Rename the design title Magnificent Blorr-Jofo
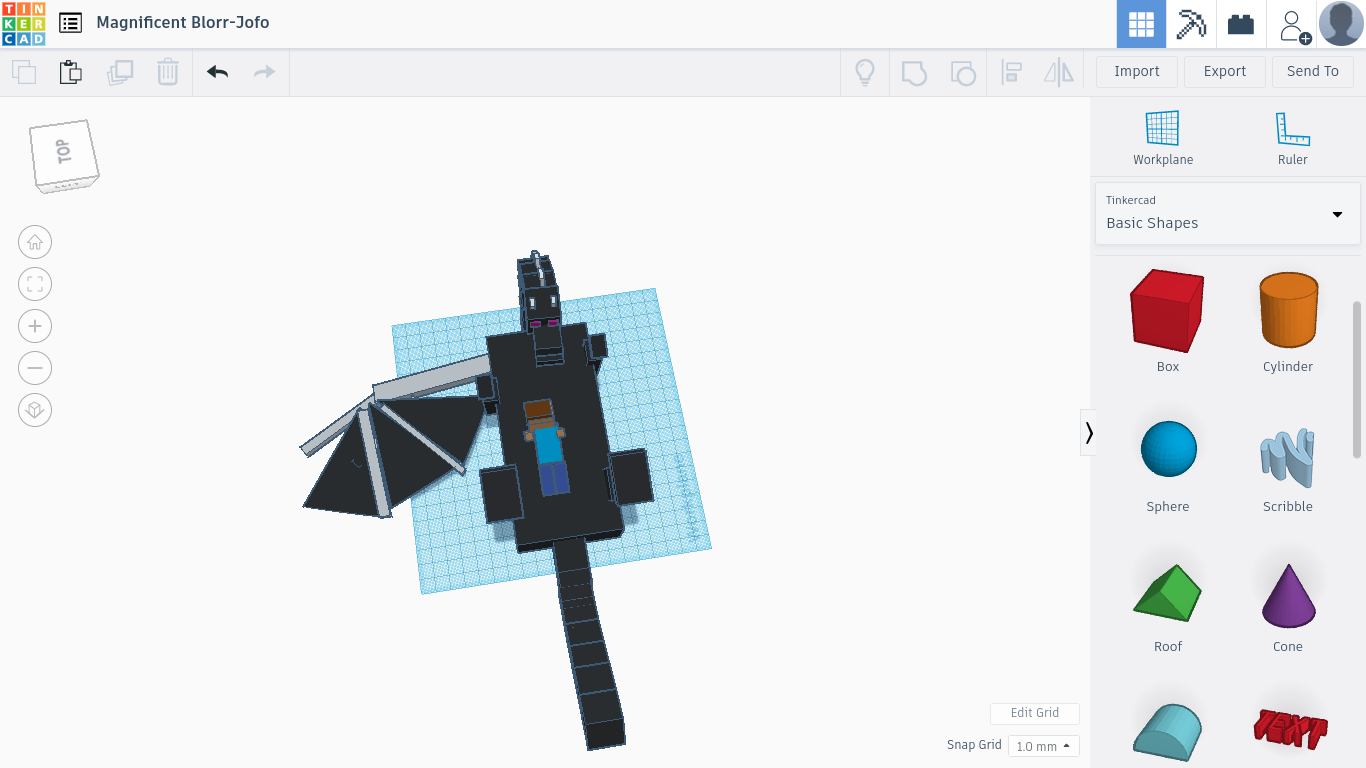This screenshot has height=768, width=1366. pyautogui.click(x=183, y=22)
